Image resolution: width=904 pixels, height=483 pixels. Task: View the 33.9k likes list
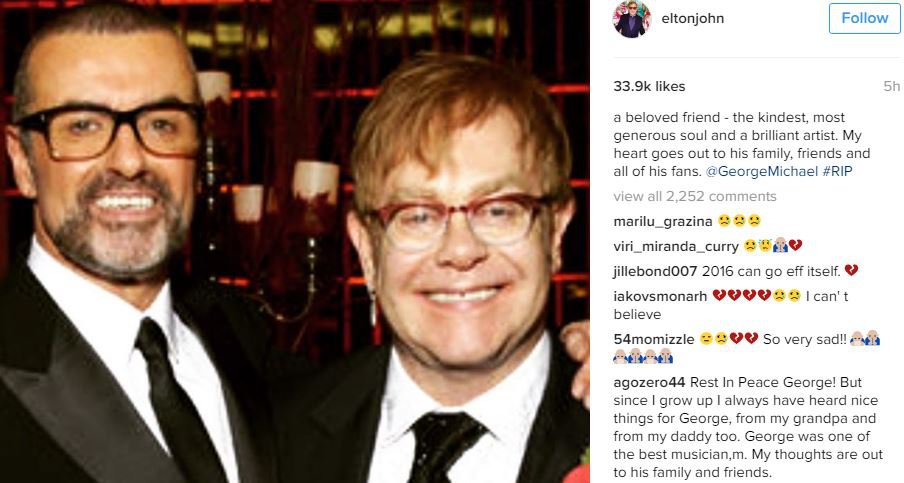(649, 86)
